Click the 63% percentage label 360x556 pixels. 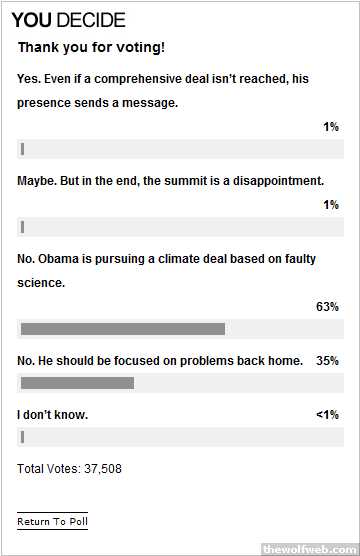coord(327,307)
